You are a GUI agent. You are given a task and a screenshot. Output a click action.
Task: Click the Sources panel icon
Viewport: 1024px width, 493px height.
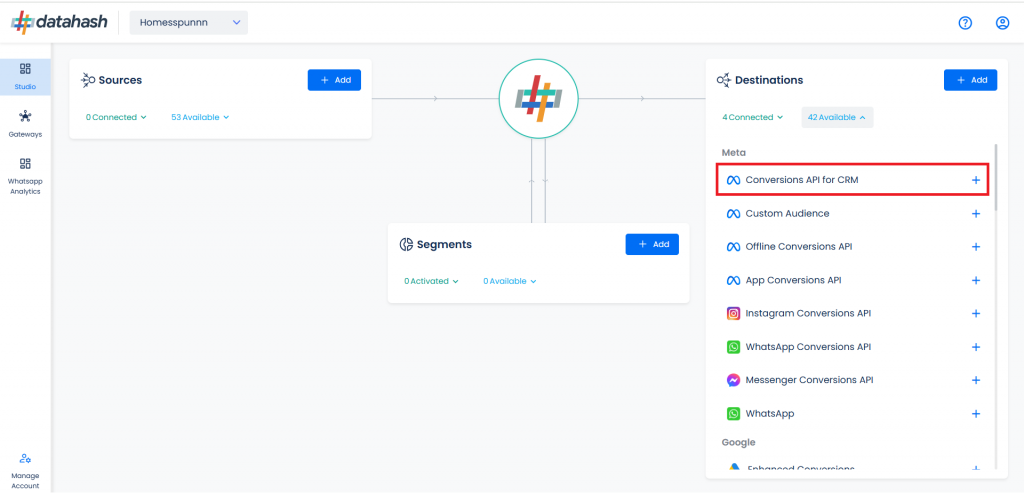click(x=88, y=80)
